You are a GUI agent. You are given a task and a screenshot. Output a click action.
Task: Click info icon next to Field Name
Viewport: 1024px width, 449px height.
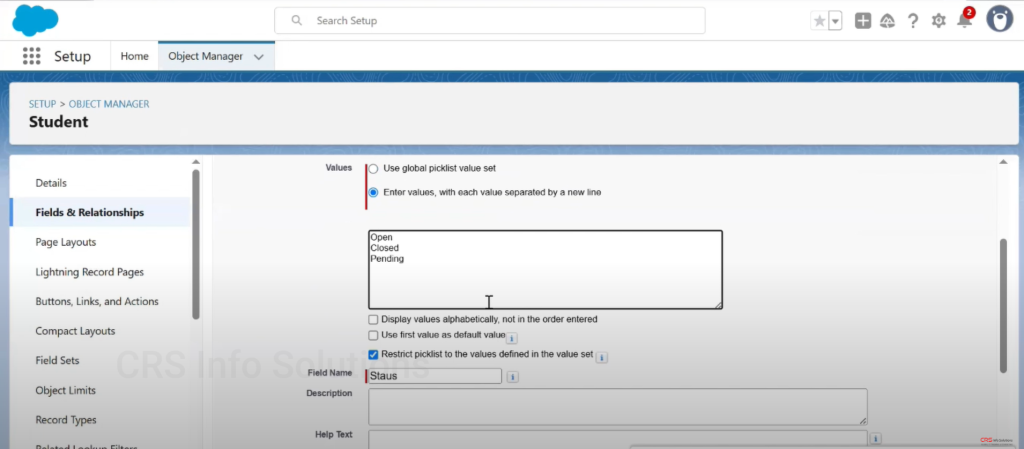pyautogui.click(x=513, y=377)
